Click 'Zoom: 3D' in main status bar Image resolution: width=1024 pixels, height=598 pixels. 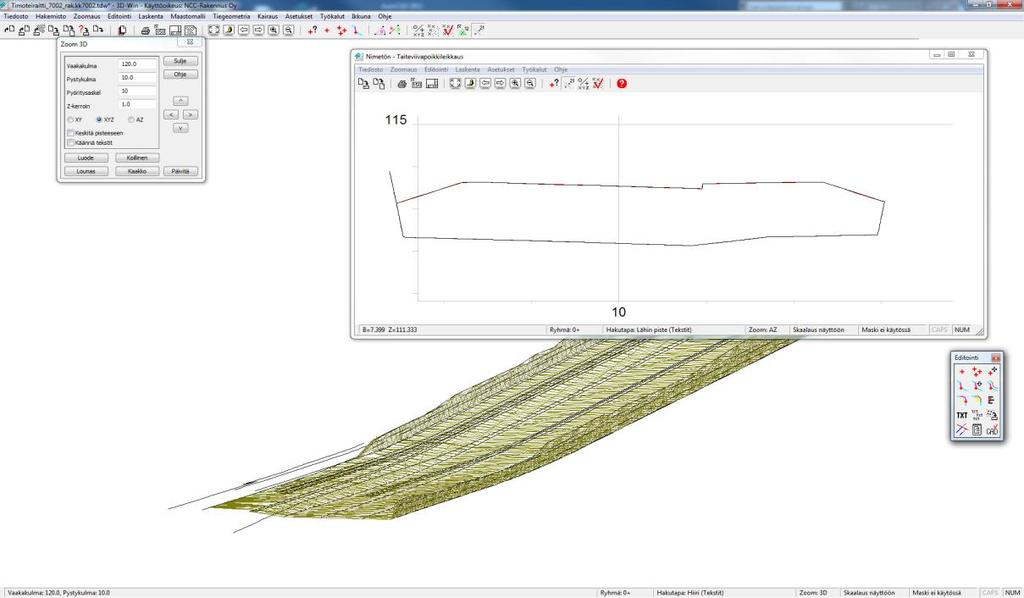click(813, 593)
